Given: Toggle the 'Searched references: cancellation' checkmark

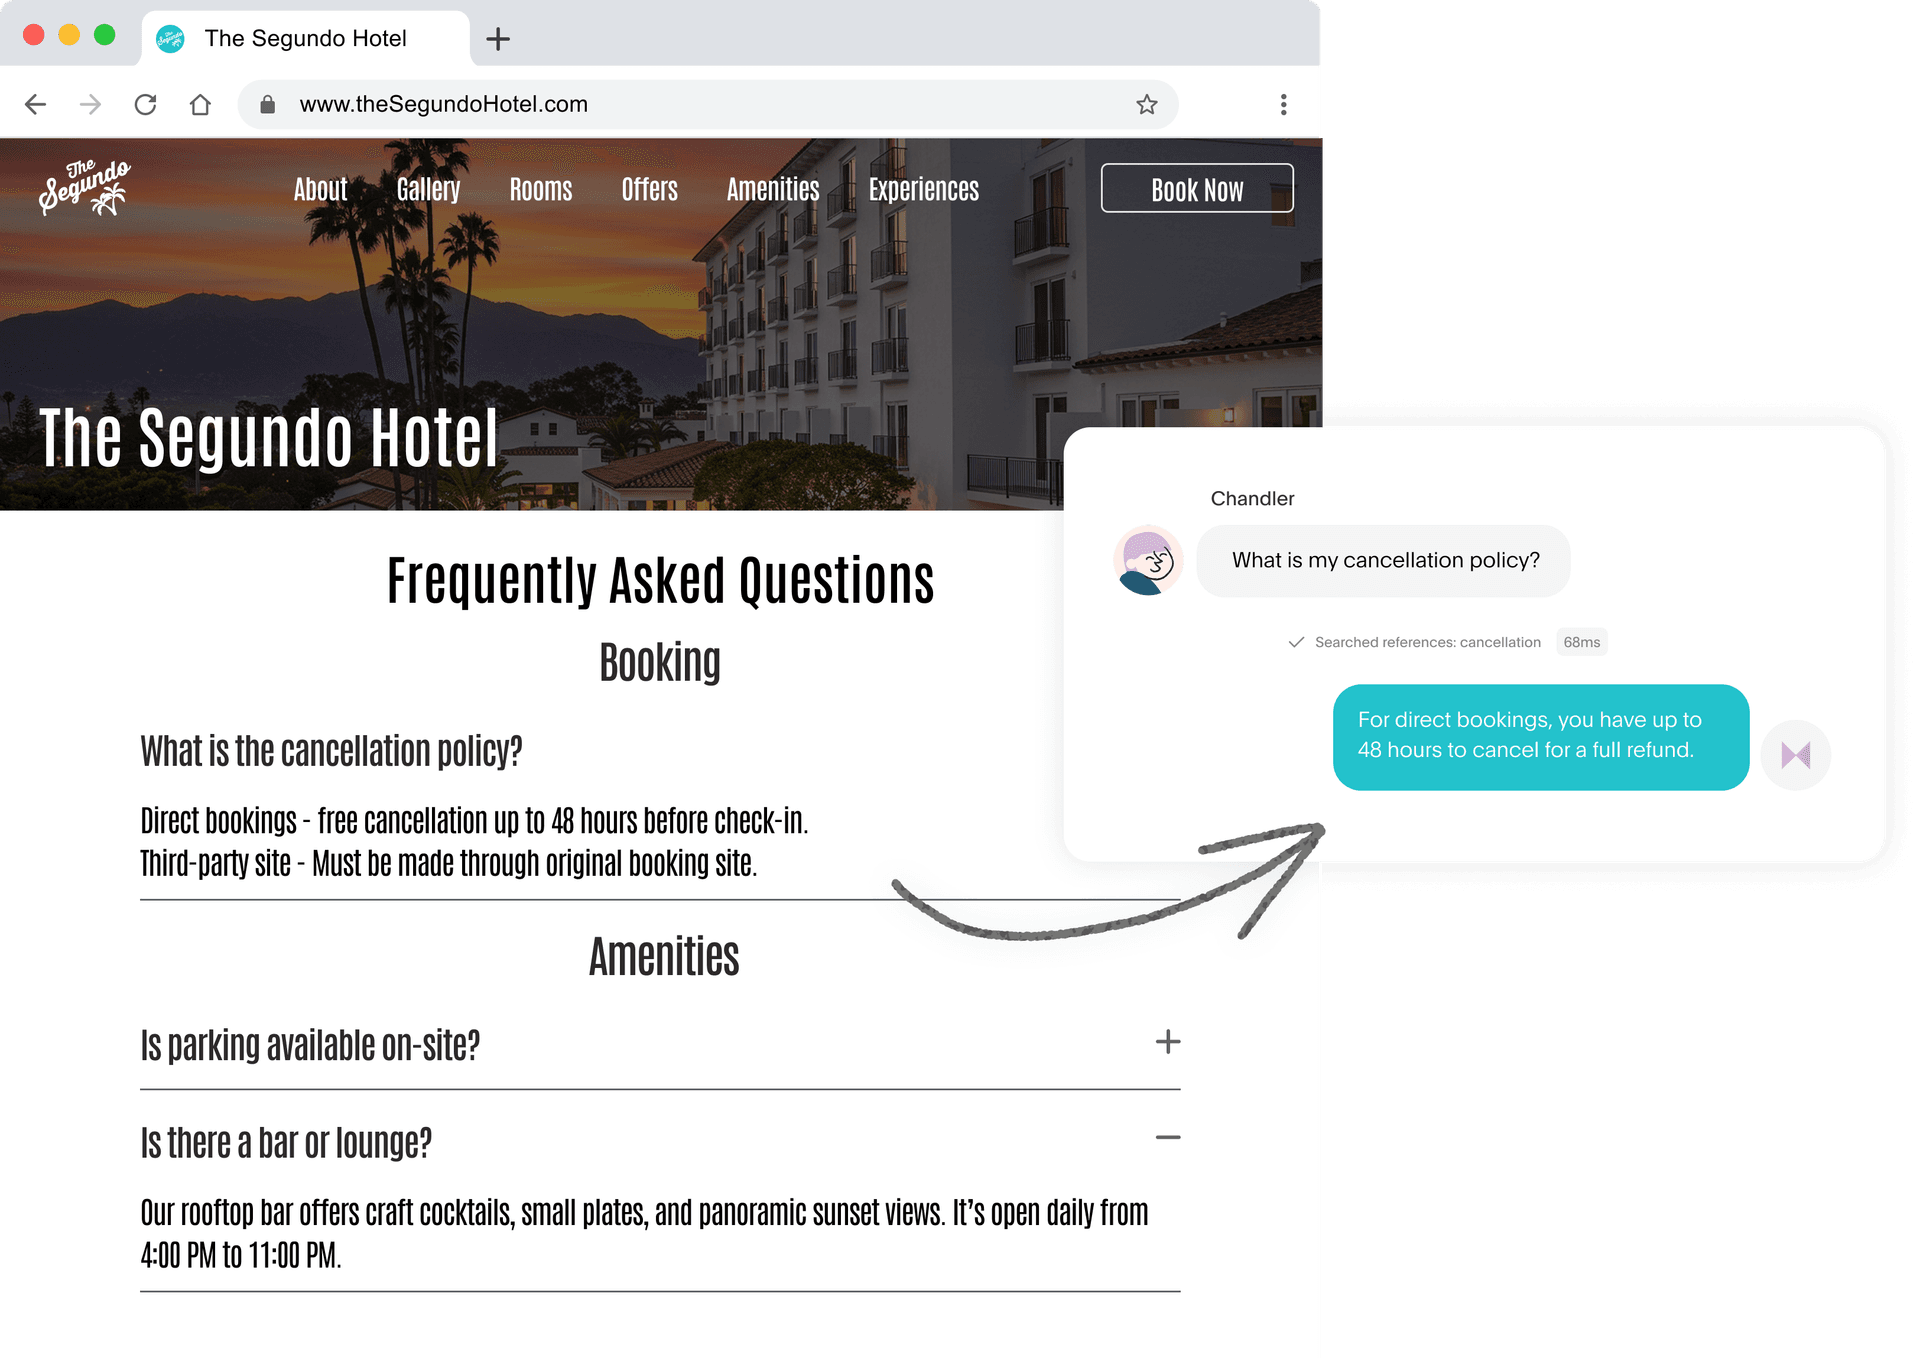Looking at the screenshot, I should click(1297, 642).
